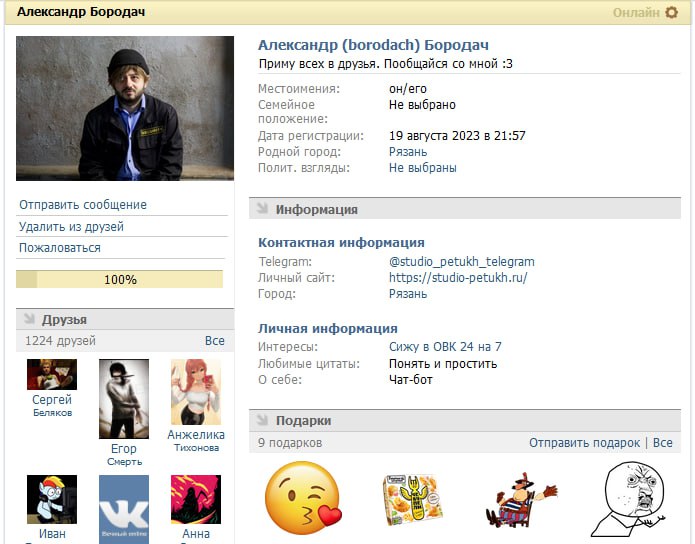Click the 100% profile progress bar

(120, 280)
